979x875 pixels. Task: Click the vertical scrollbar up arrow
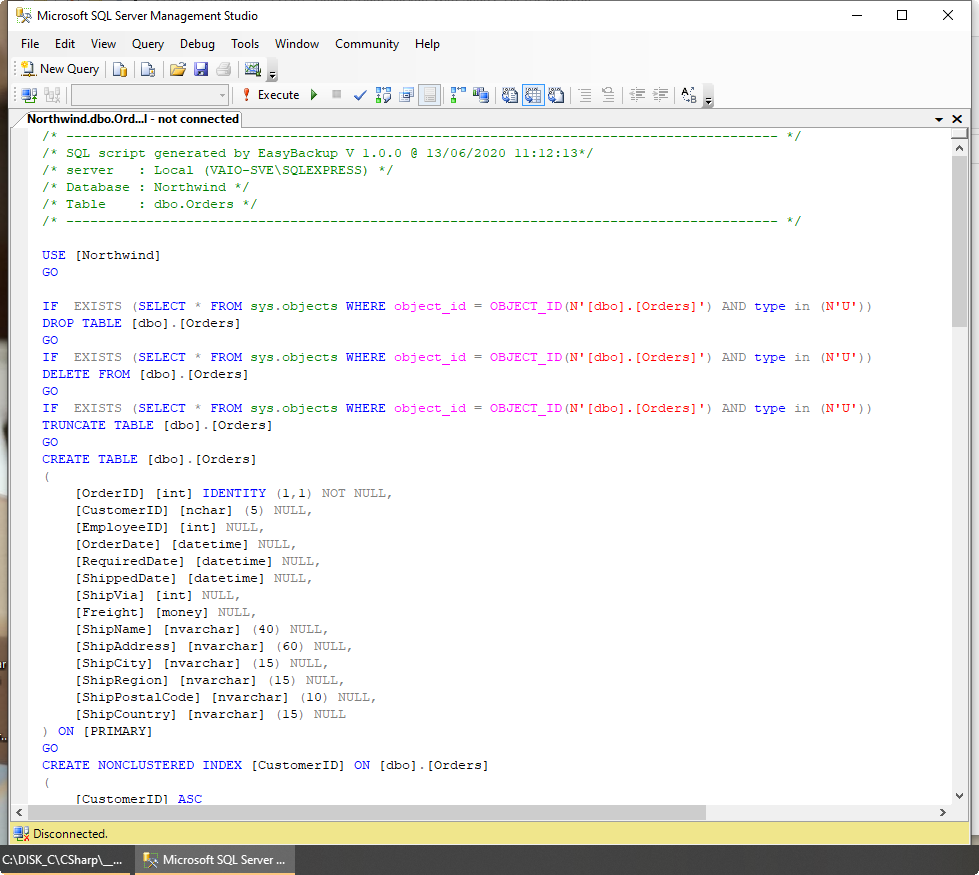point(959,149)
